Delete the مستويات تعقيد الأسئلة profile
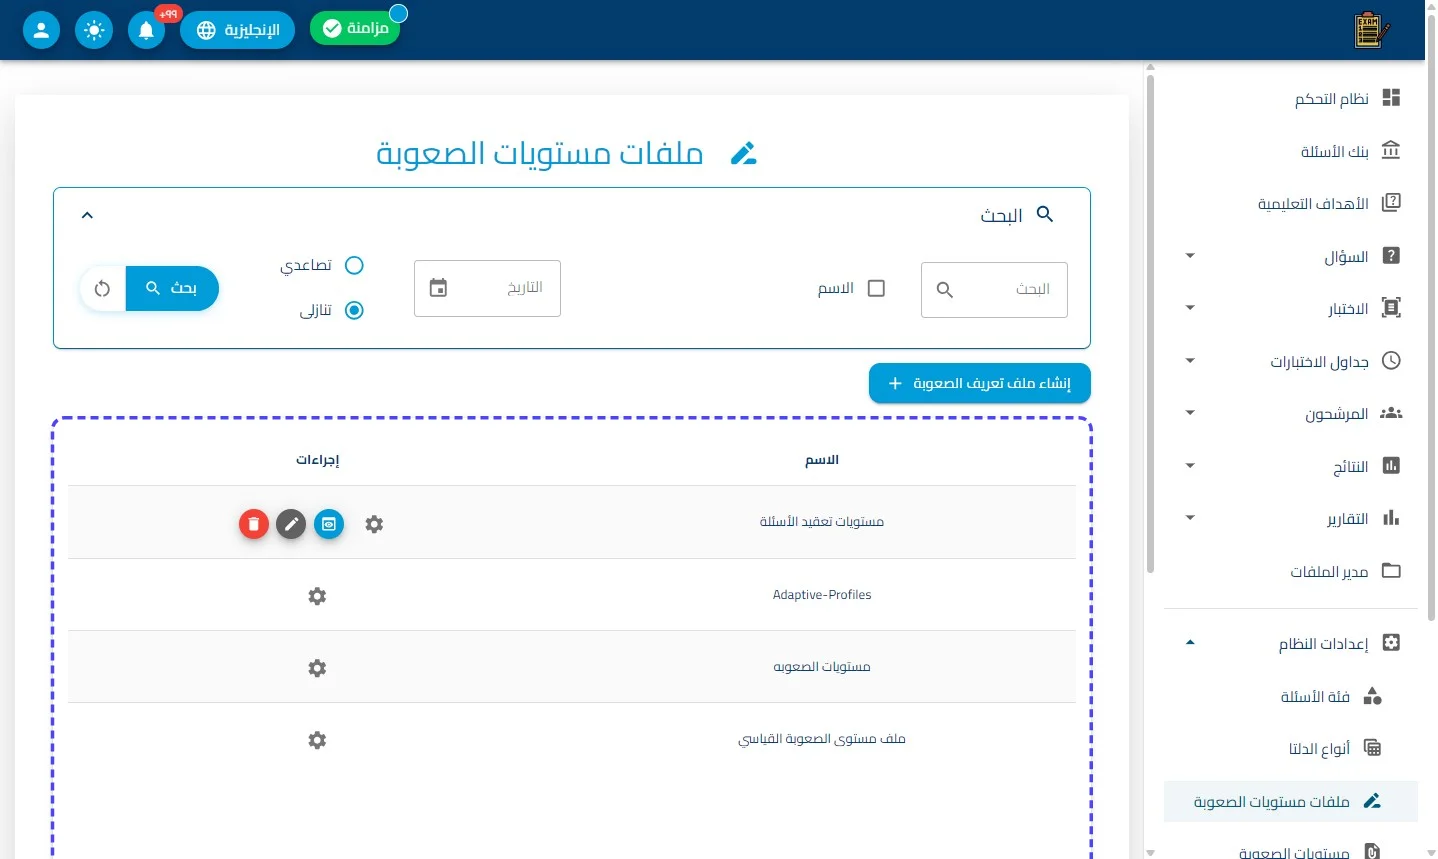This screenshot has width=1438, height=859. (254, 524)
